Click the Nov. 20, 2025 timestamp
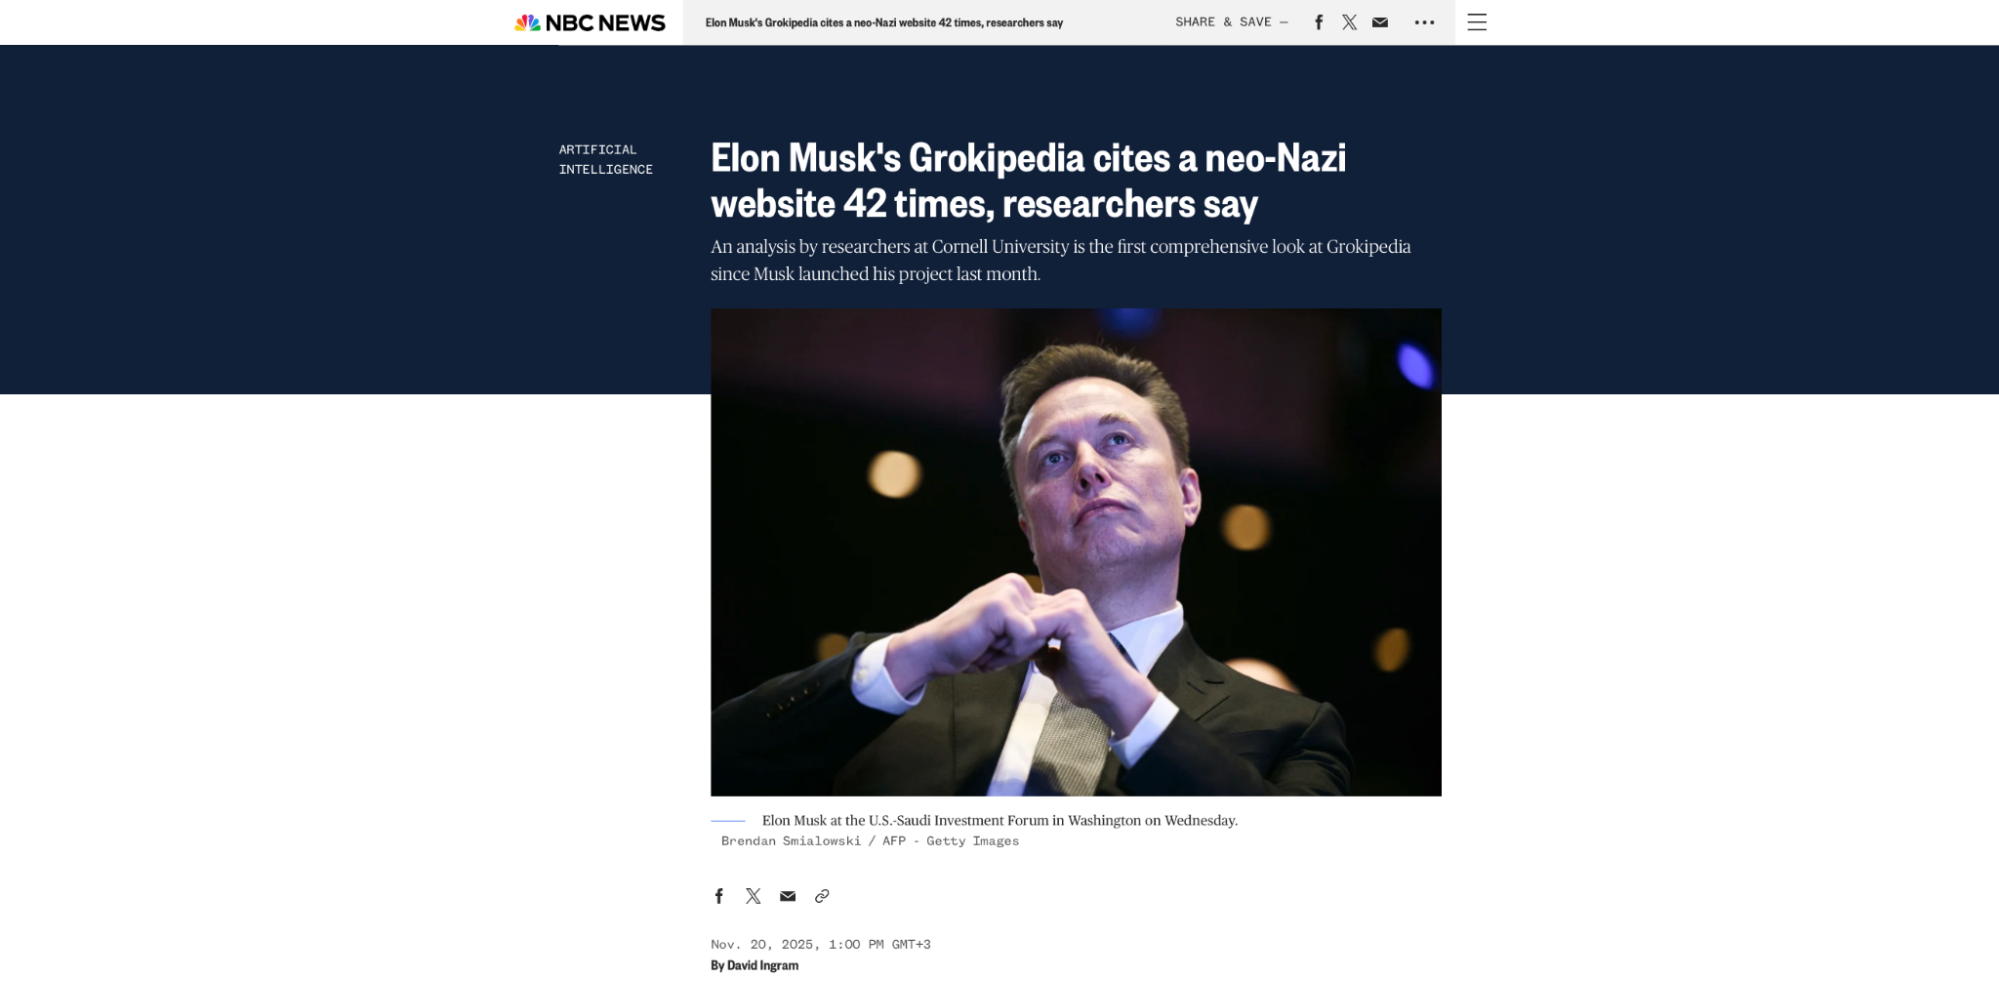Screen dimensions: 1999x987 click(820, 944)
